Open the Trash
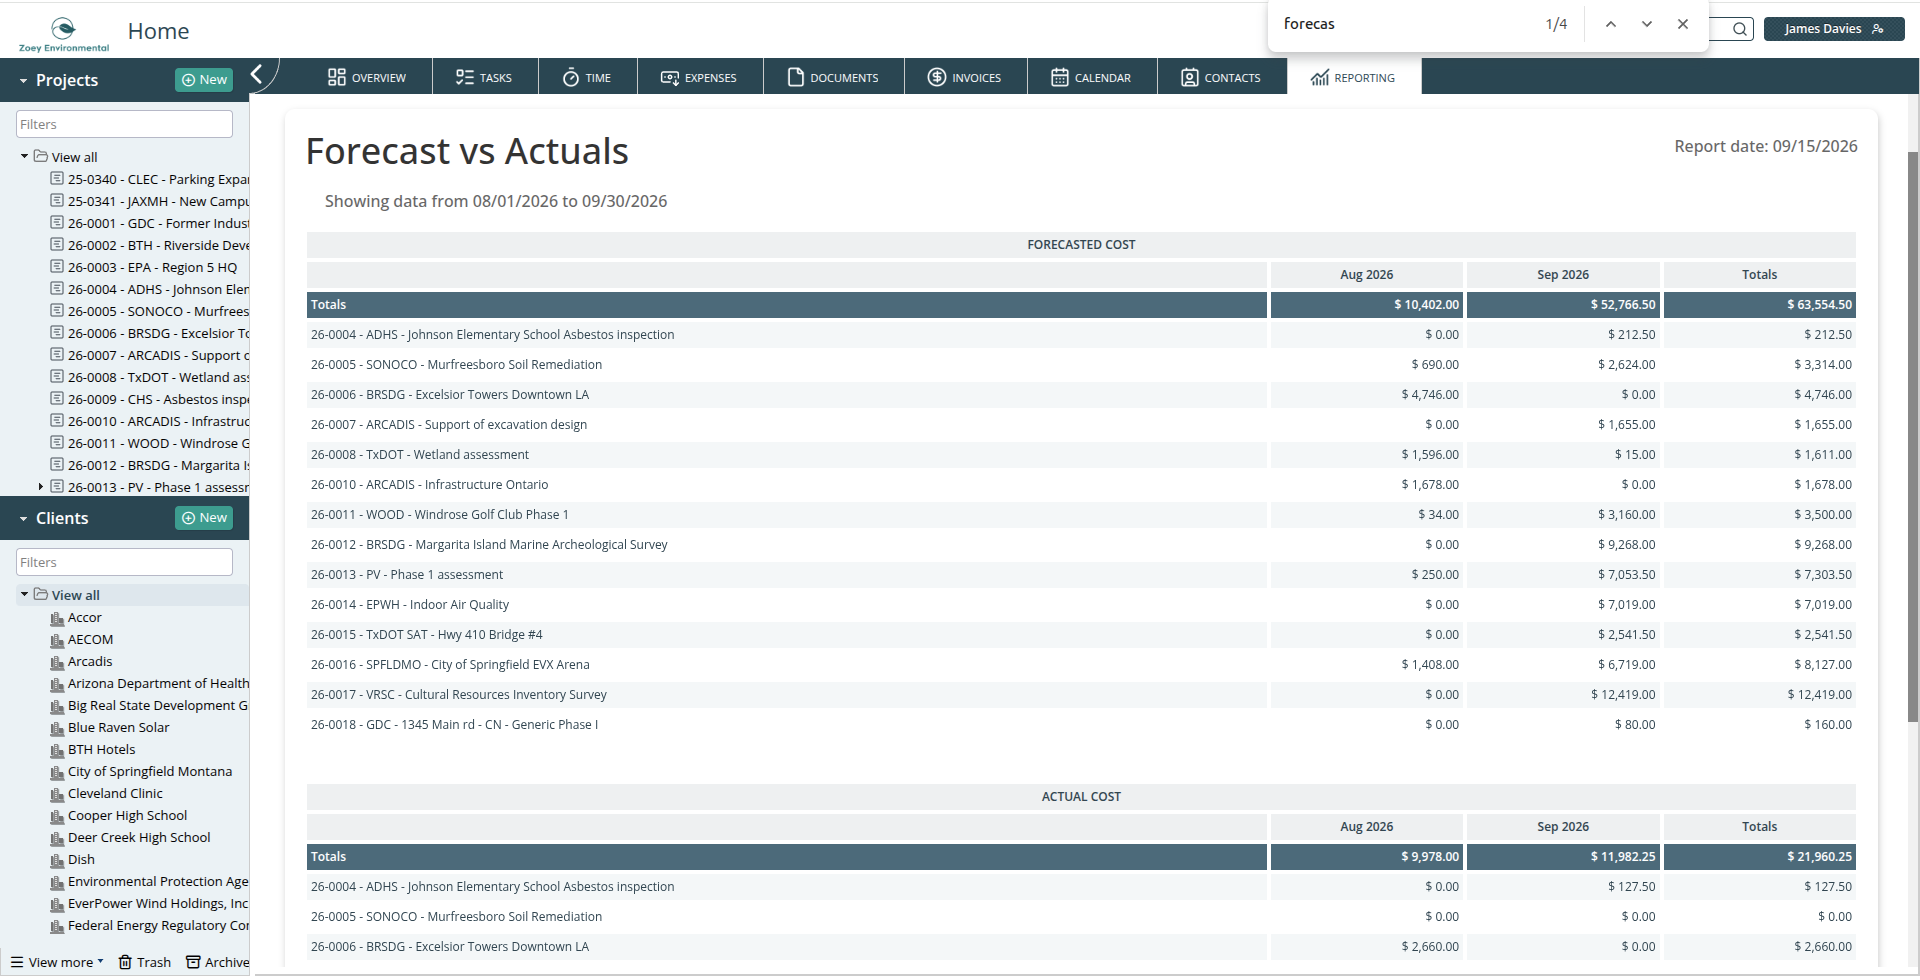Screen dimensions: 1920x980 click(145, 962)
